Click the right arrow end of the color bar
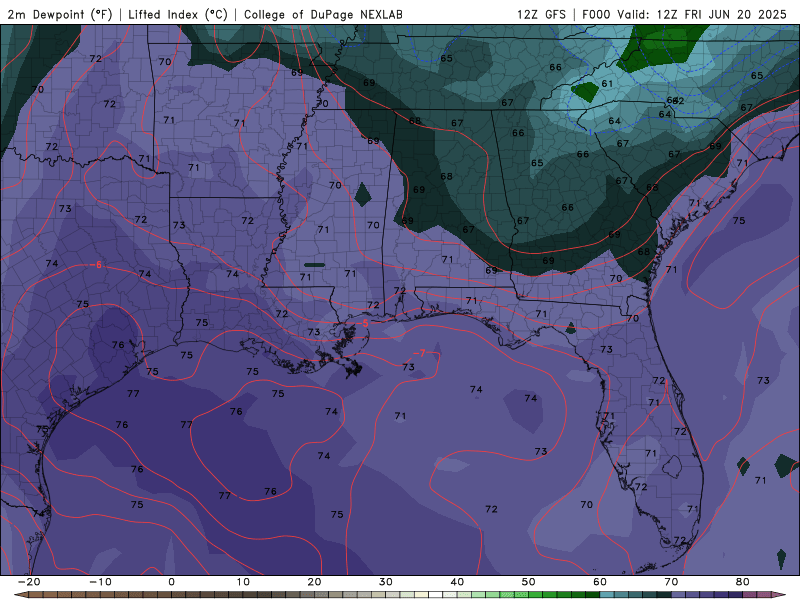Screen dimensions: 800x600 coord(780,594)
